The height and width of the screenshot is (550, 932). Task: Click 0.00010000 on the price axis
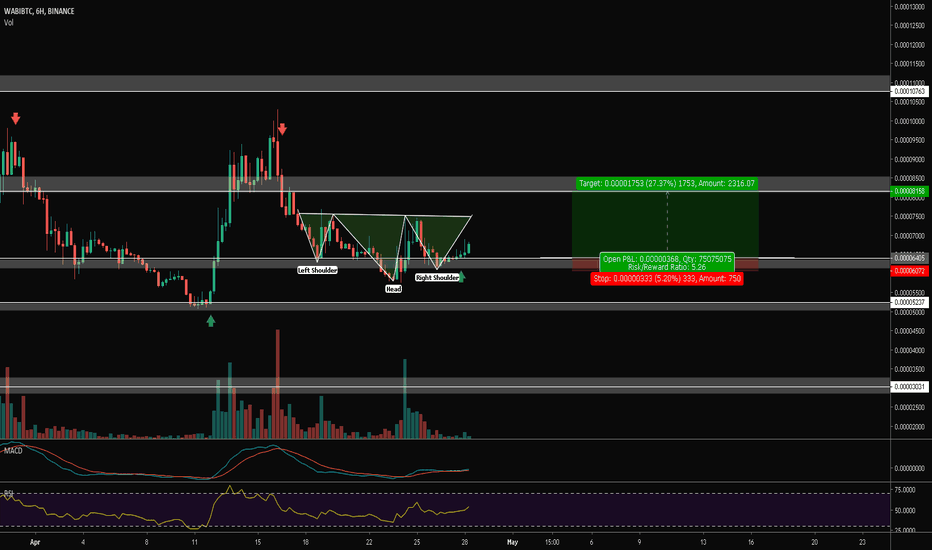tap(910, 121)
